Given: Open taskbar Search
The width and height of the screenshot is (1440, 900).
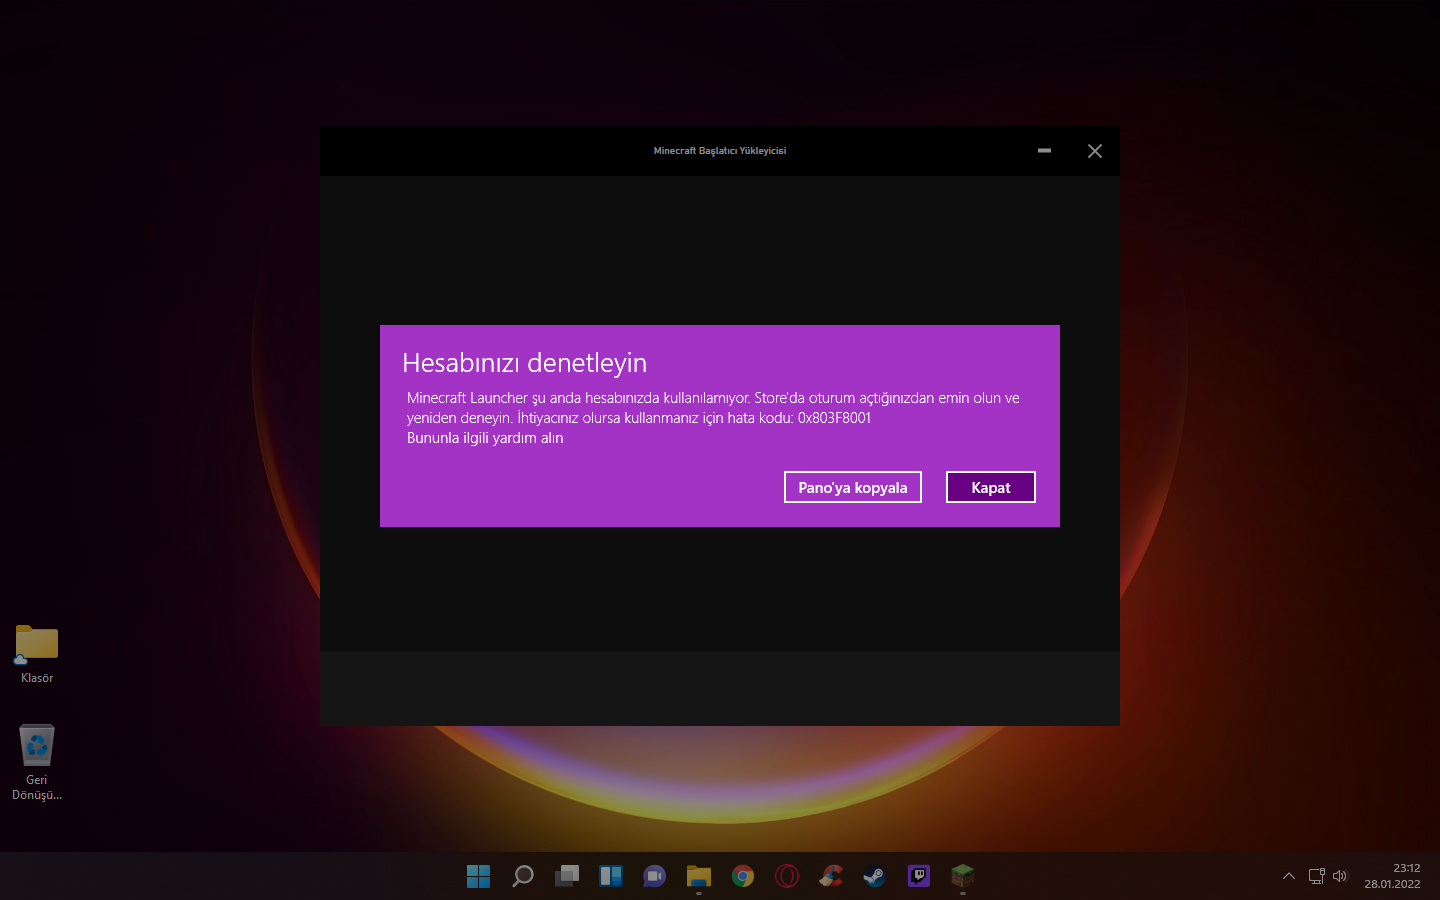Looking at the screenshot, I should (523, 876).
